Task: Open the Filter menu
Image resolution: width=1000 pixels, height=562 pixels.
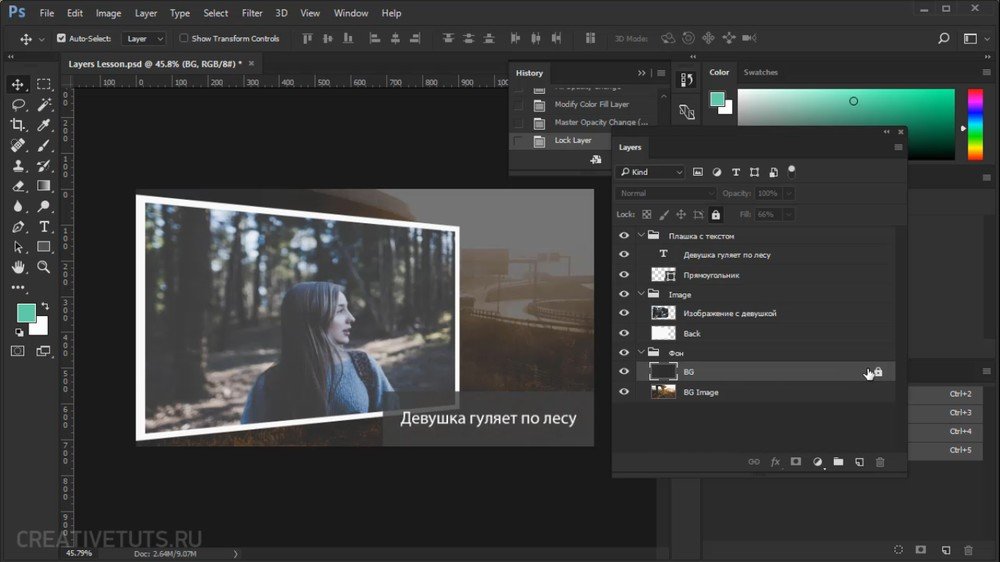Action: click(x=252, y=13)
